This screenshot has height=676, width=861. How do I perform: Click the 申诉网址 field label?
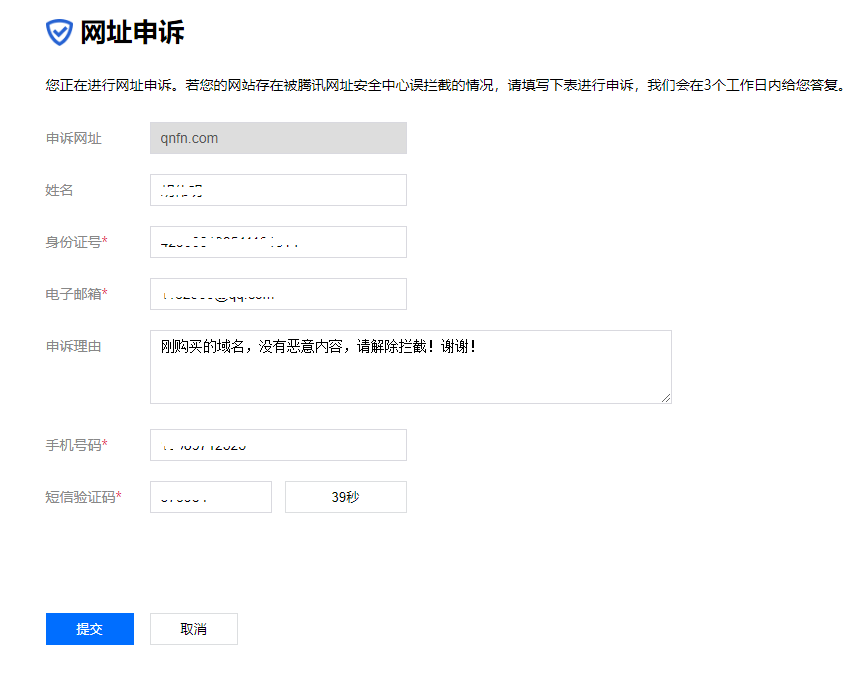point(74,138)
